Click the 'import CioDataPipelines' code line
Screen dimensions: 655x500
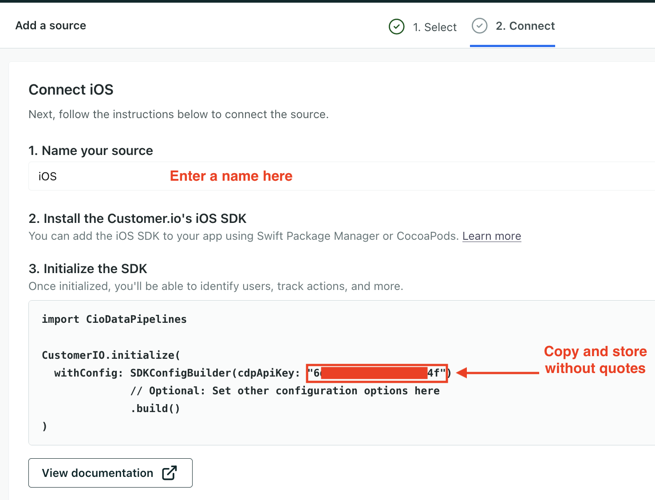point(114,319)
